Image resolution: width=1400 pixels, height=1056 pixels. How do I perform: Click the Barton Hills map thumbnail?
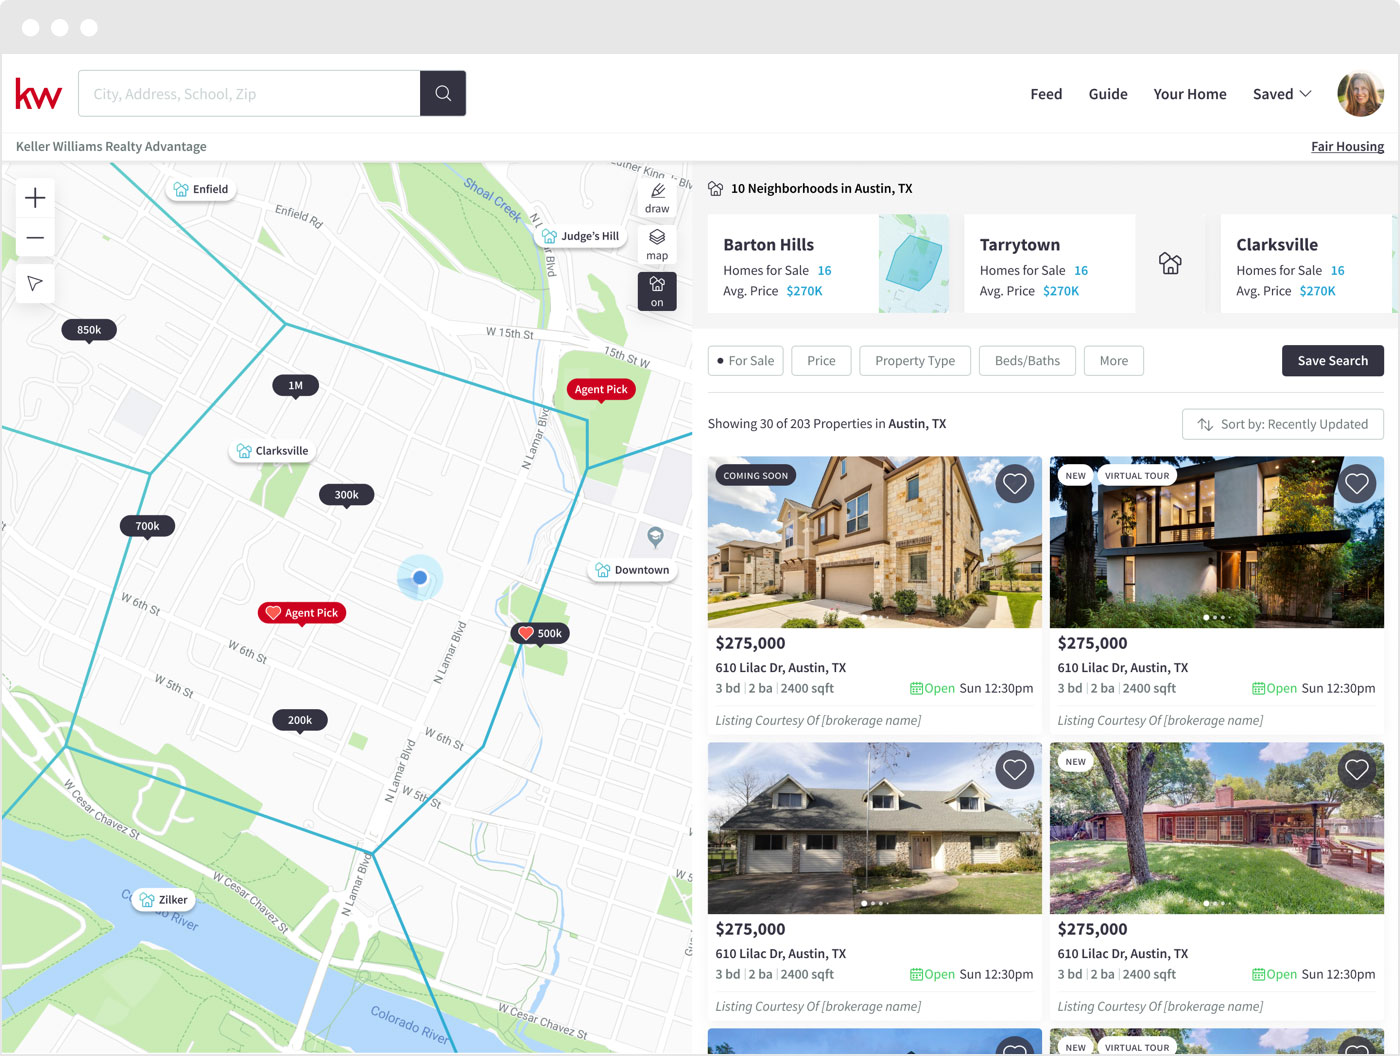tap(914, 264)
